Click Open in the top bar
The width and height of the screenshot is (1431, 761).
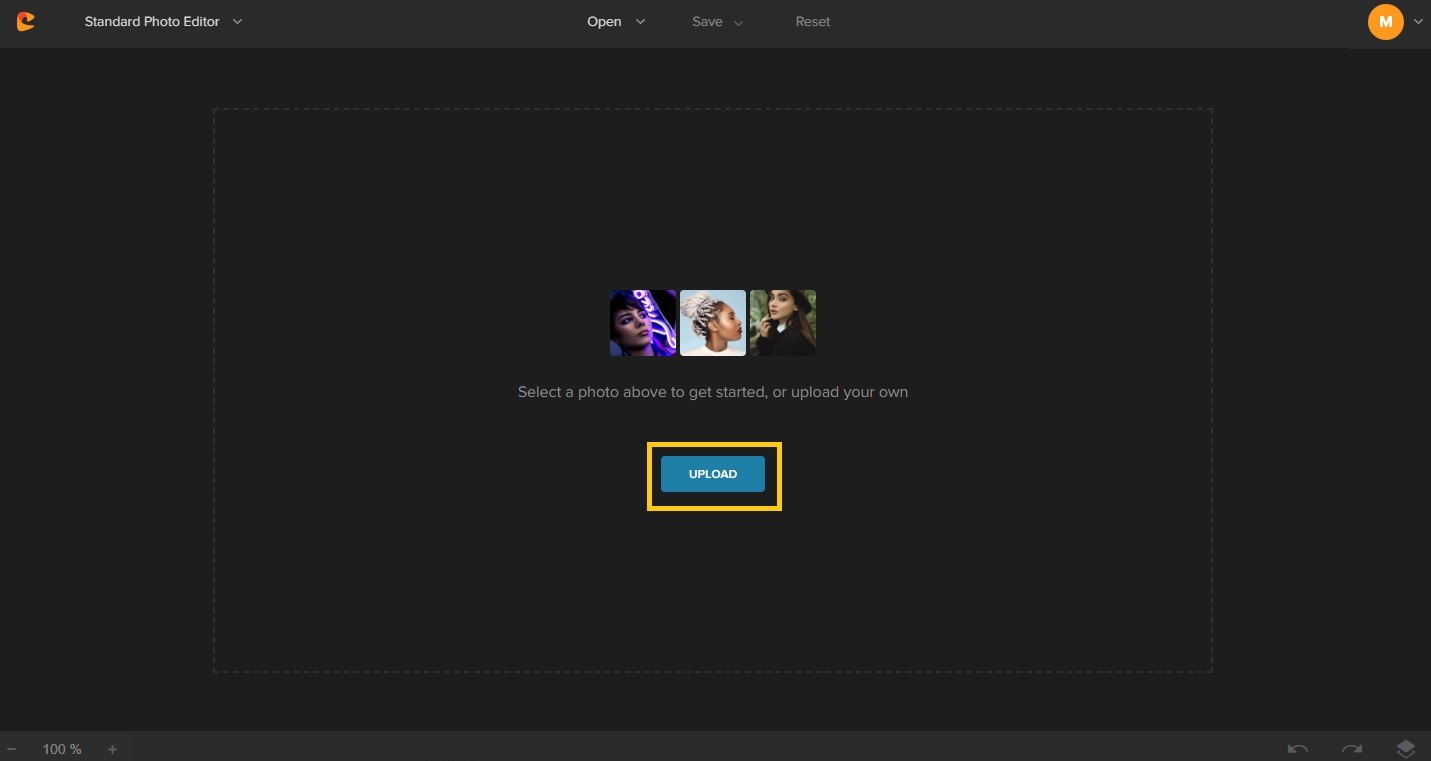point(604,21)
